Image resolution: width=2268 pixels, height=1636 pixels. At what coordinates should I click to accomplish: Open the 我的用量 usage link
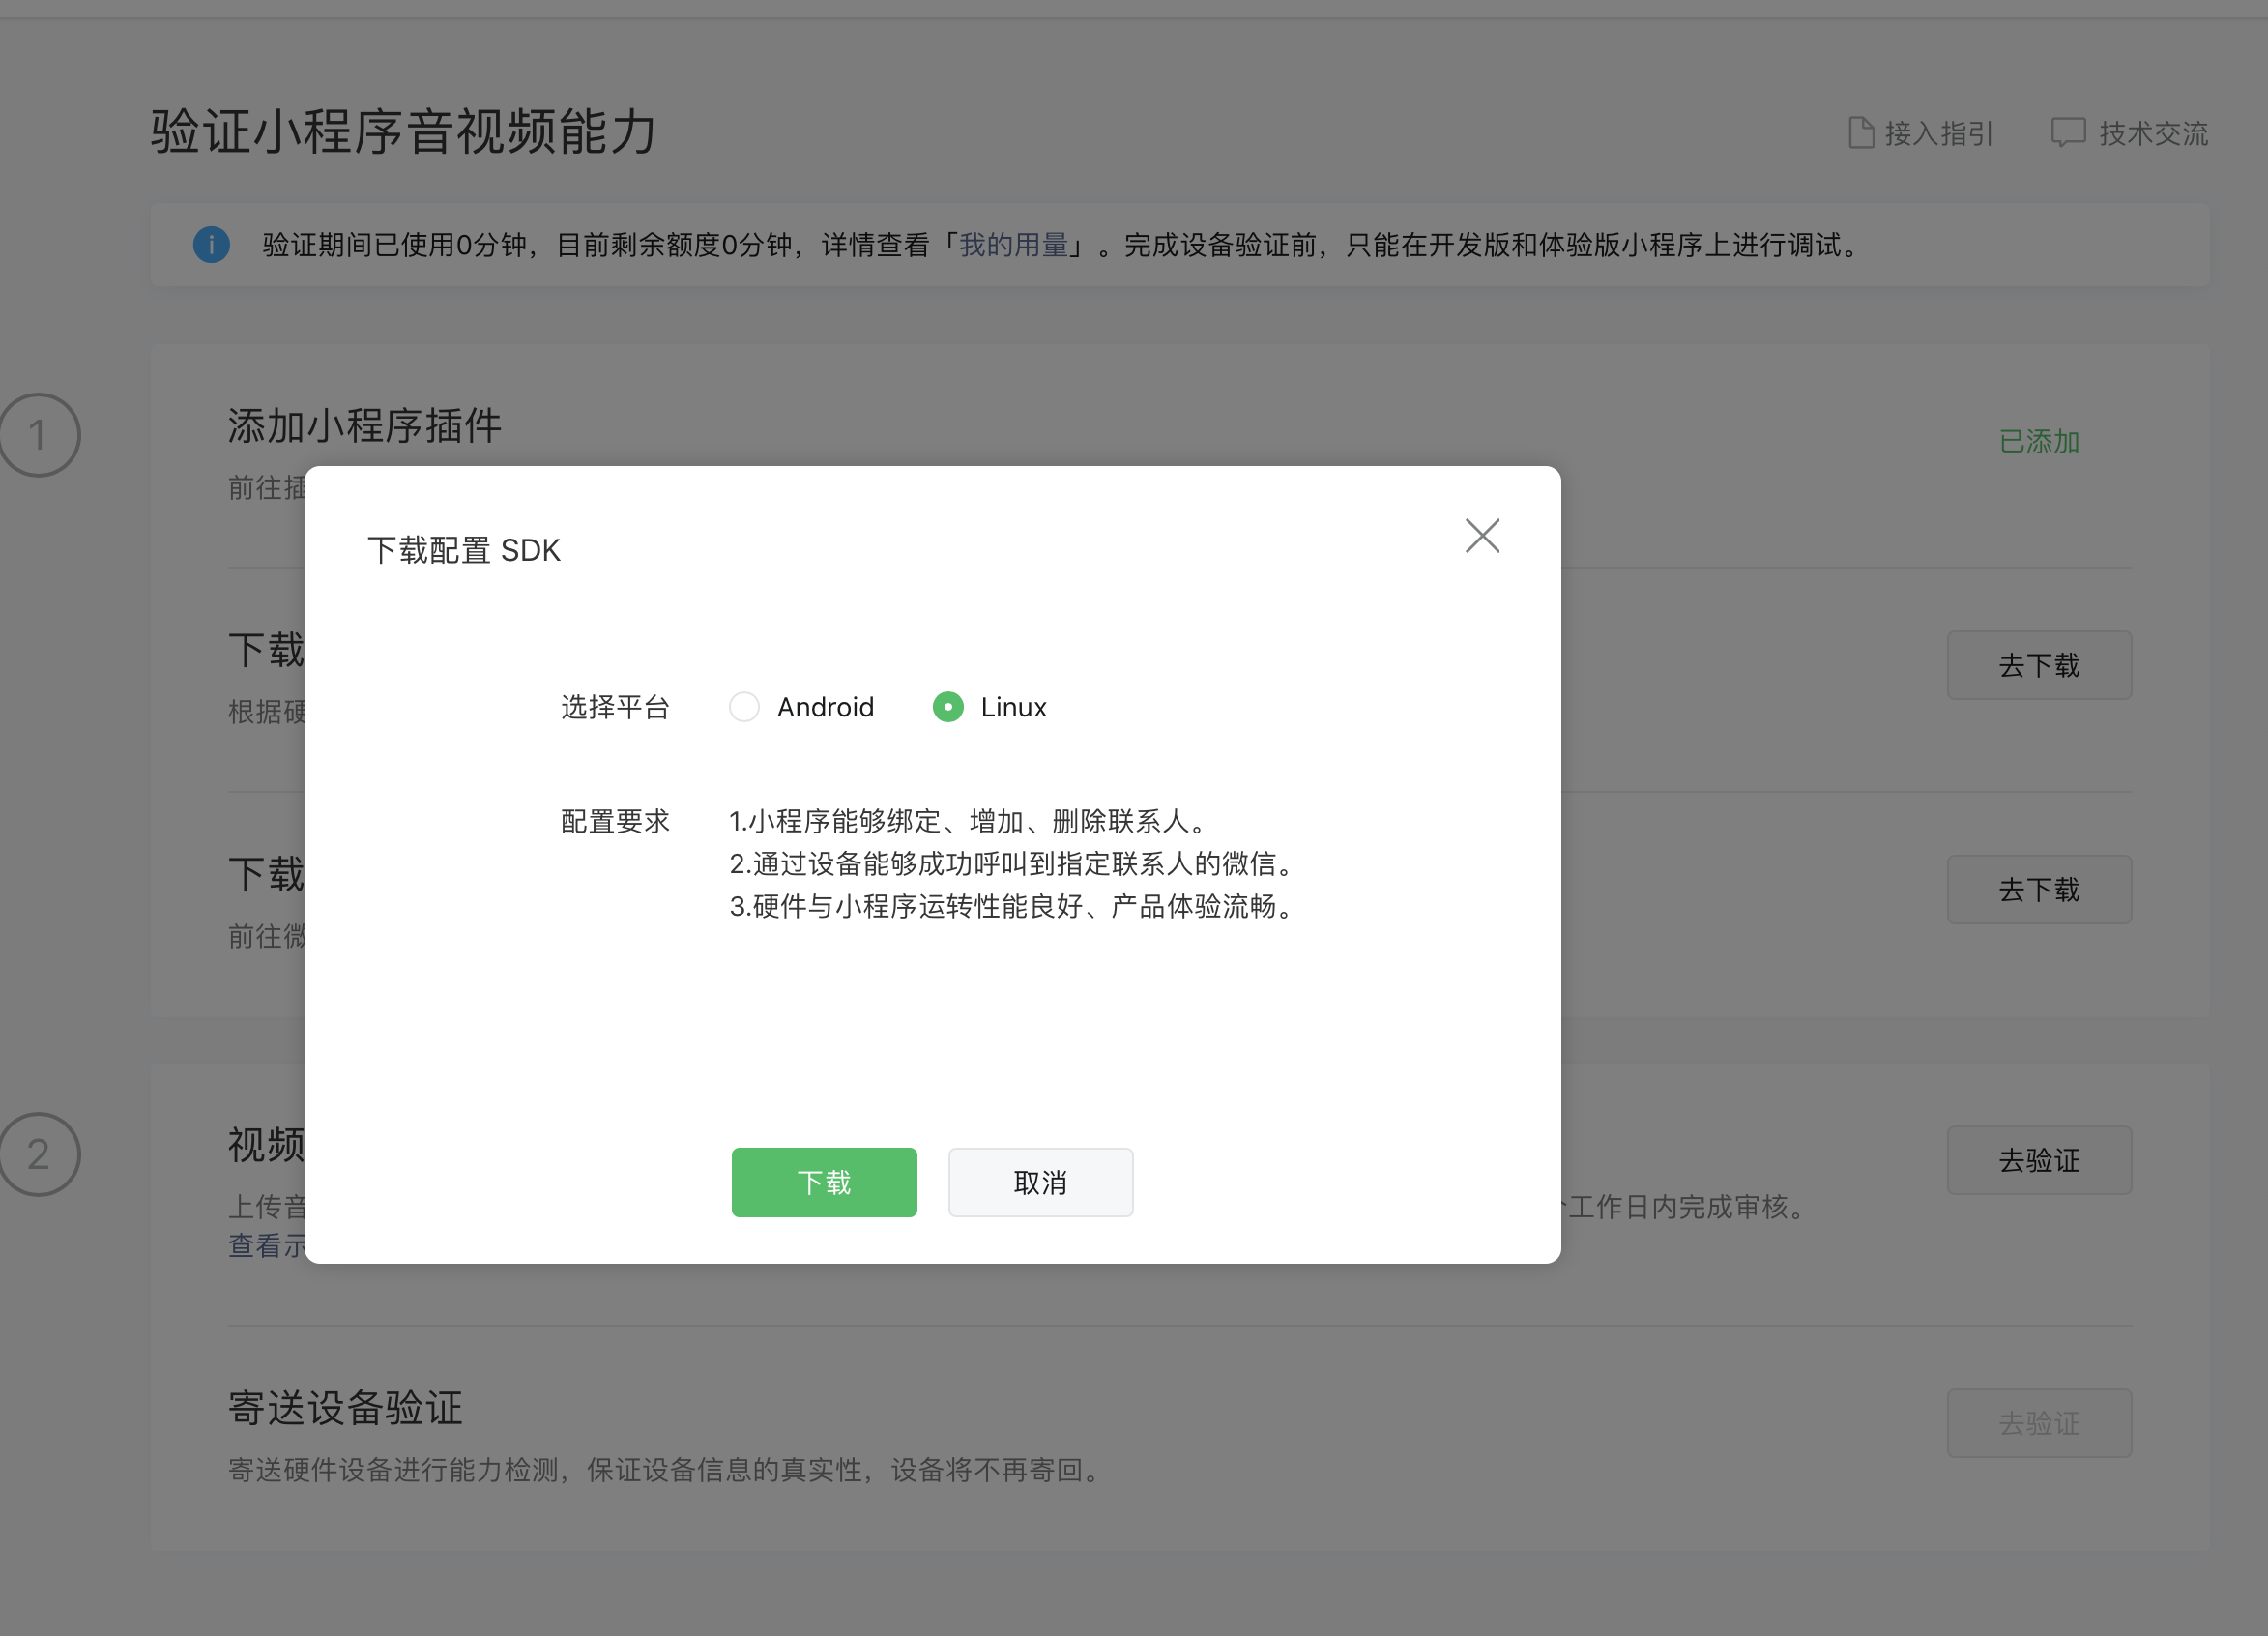pos(1013,245)
